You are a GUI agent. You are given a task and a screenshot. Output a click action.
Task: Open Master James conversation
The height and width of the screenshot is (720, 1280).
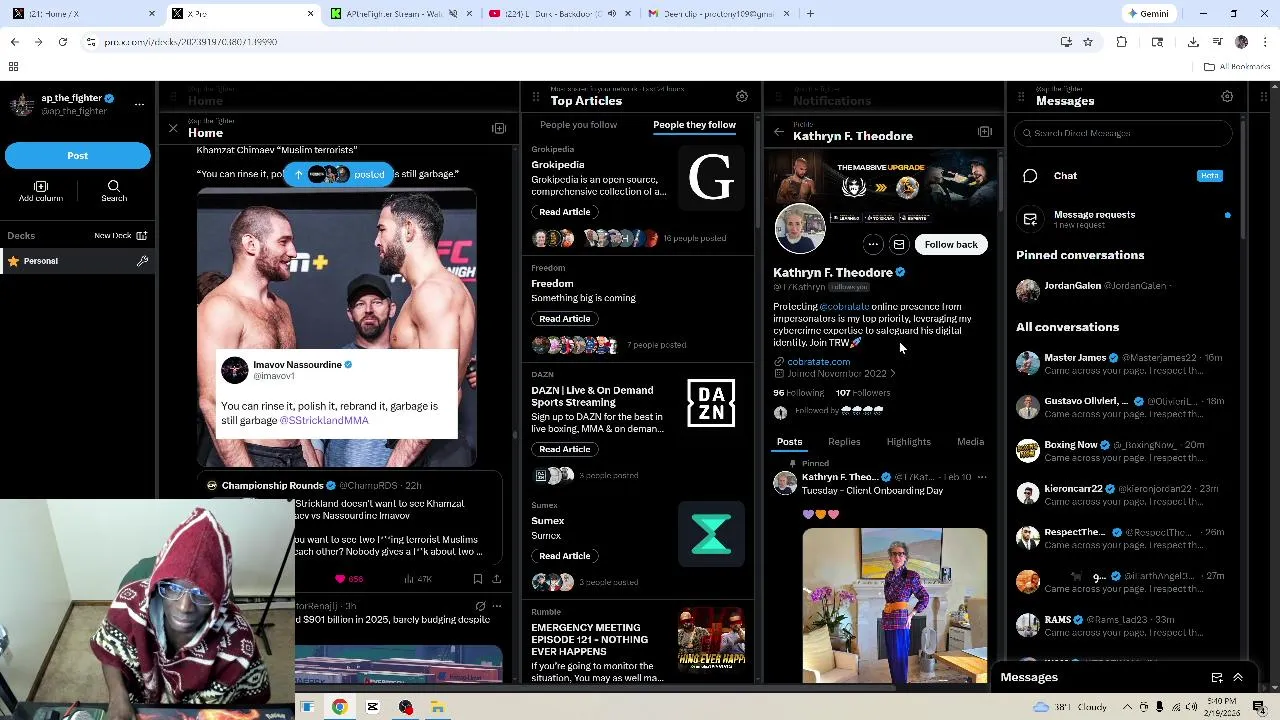1124,363
